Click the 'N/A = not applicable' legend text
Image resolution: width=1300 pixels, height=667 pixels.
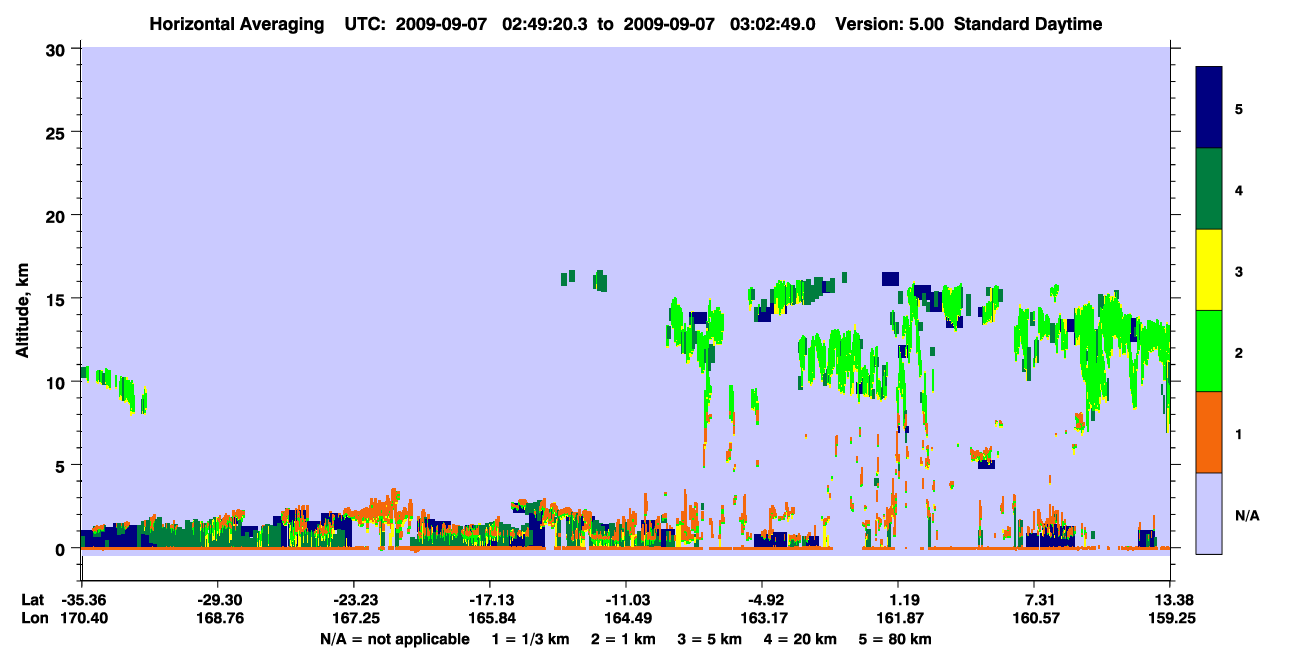click(395, 639)
